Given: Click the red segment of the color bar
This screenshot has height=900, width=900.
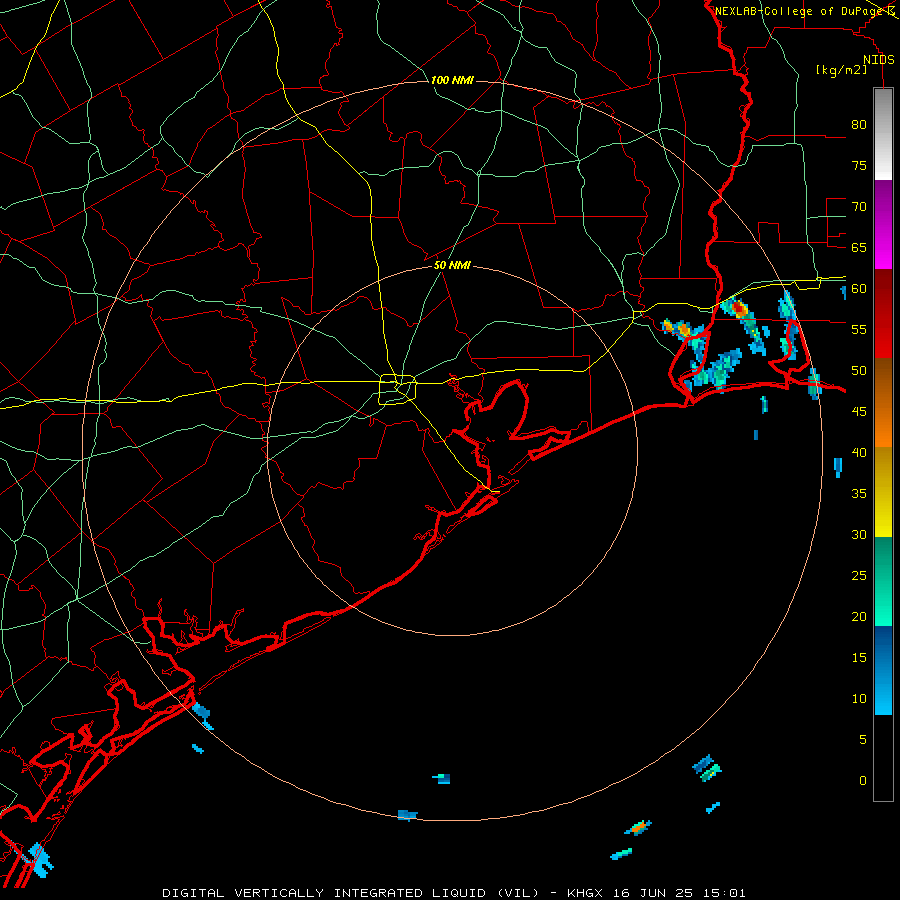Looking at the screenshot, I should click(883, 313).
